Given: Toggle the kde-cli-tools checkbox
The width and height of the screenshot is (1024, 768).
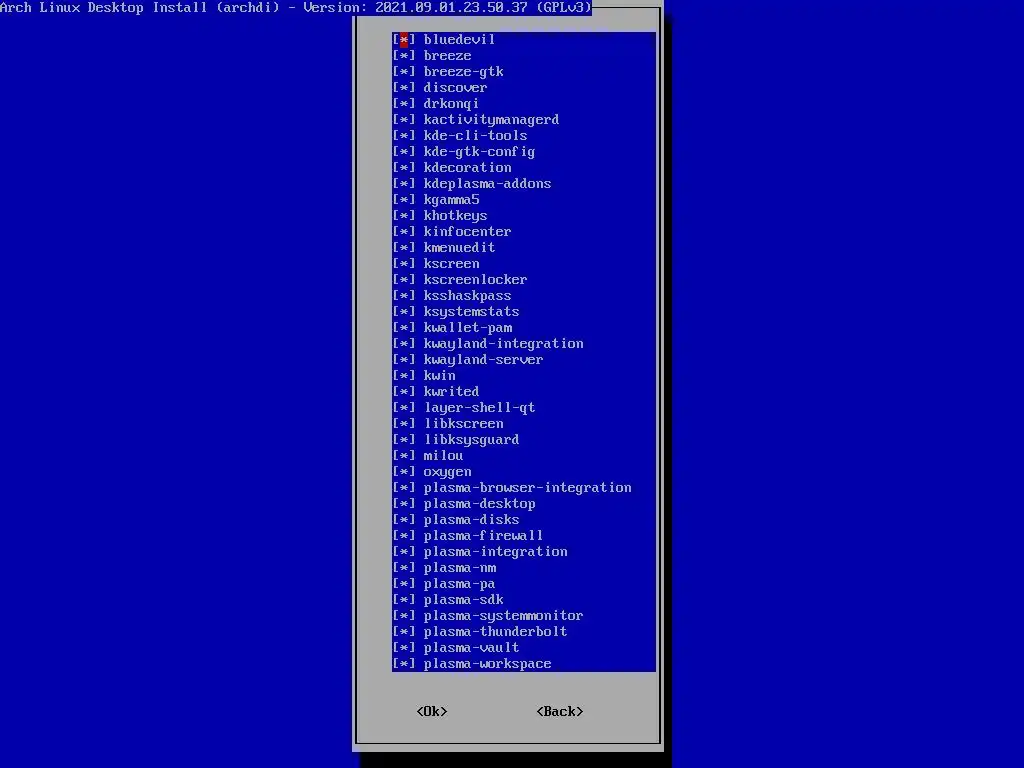Looking at the screenshot, I should [404, 136].
